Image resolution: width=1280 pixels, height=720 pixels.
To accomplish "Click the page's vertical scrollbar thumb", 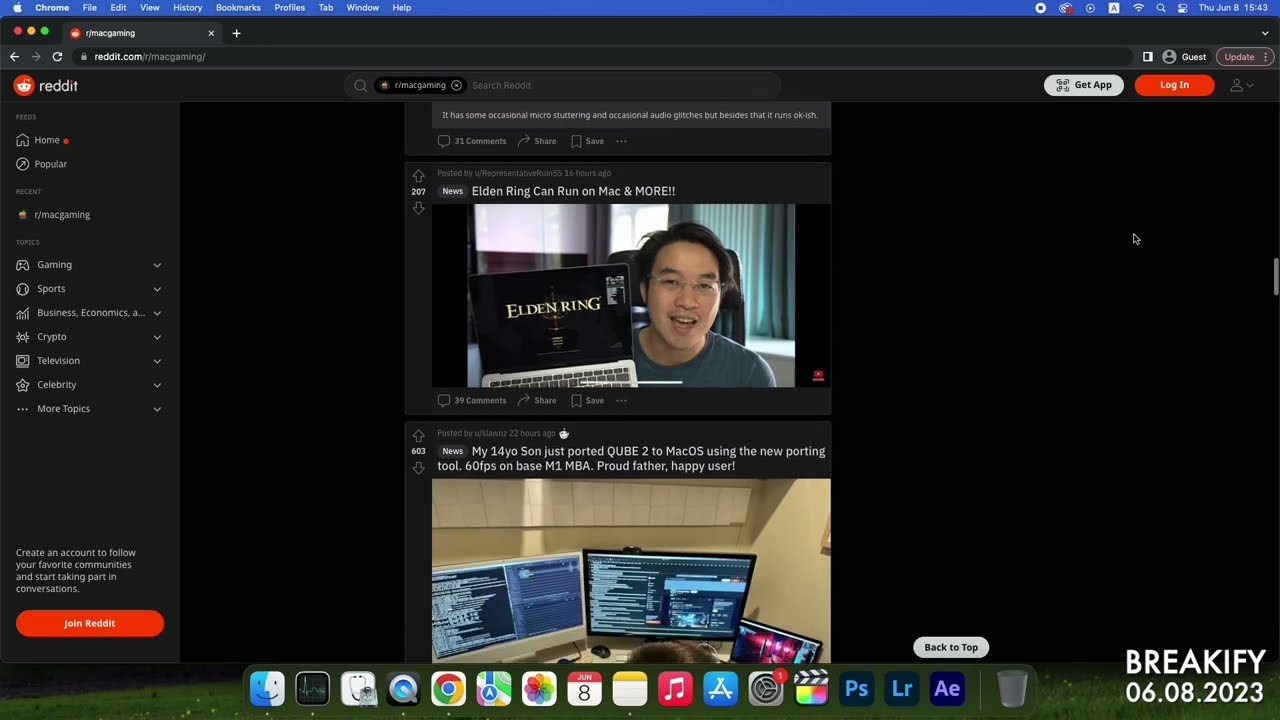I will point(1276,277).
